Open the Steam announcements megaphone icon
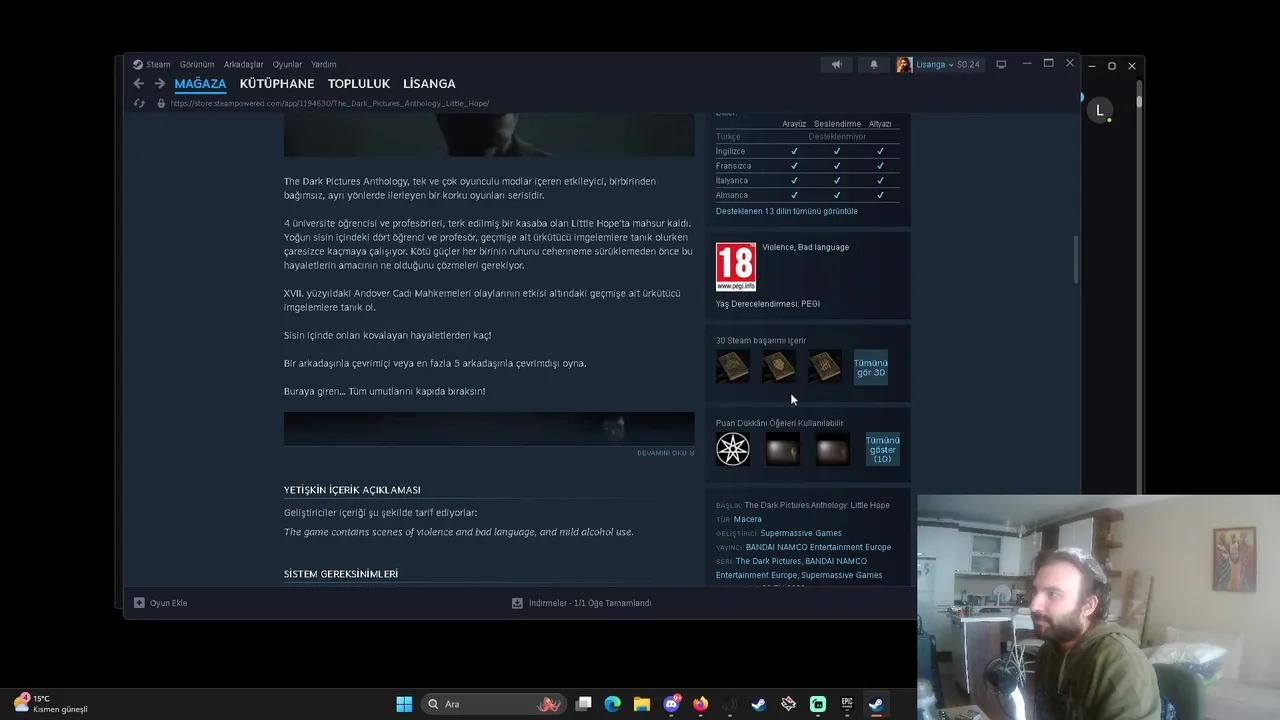 click(837, 64)
